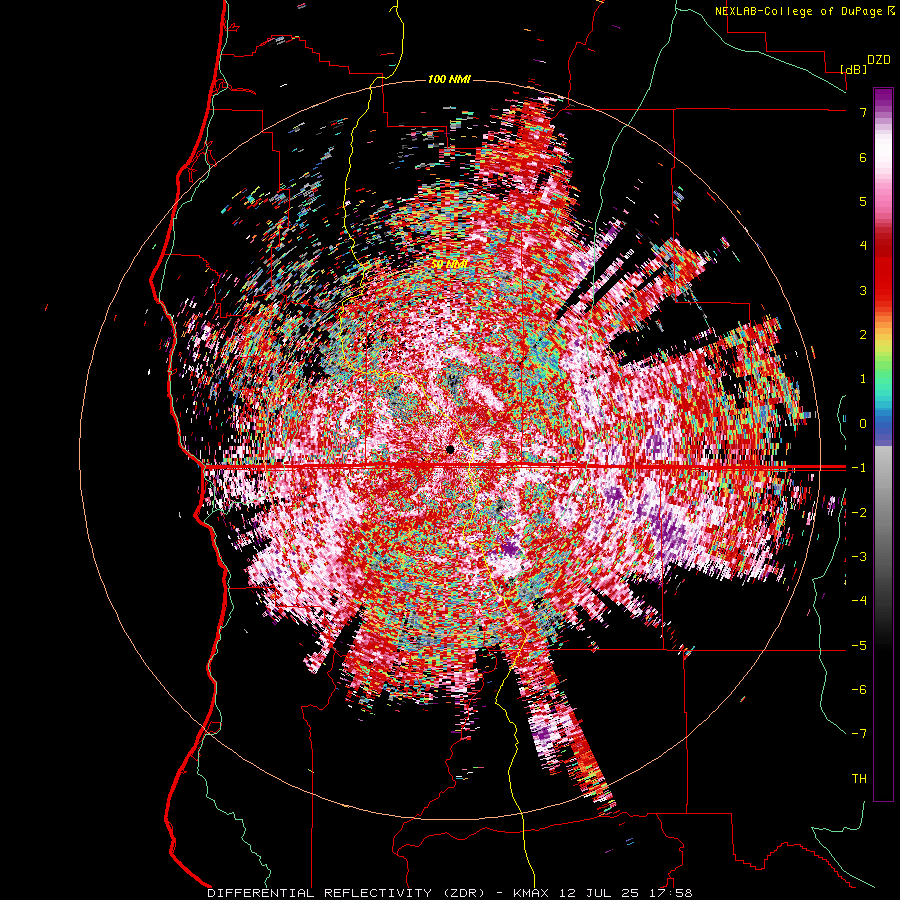This screenshot has width=900, height=900.
Task: Click the -1 scale label
Action: [x=859, y=468]
